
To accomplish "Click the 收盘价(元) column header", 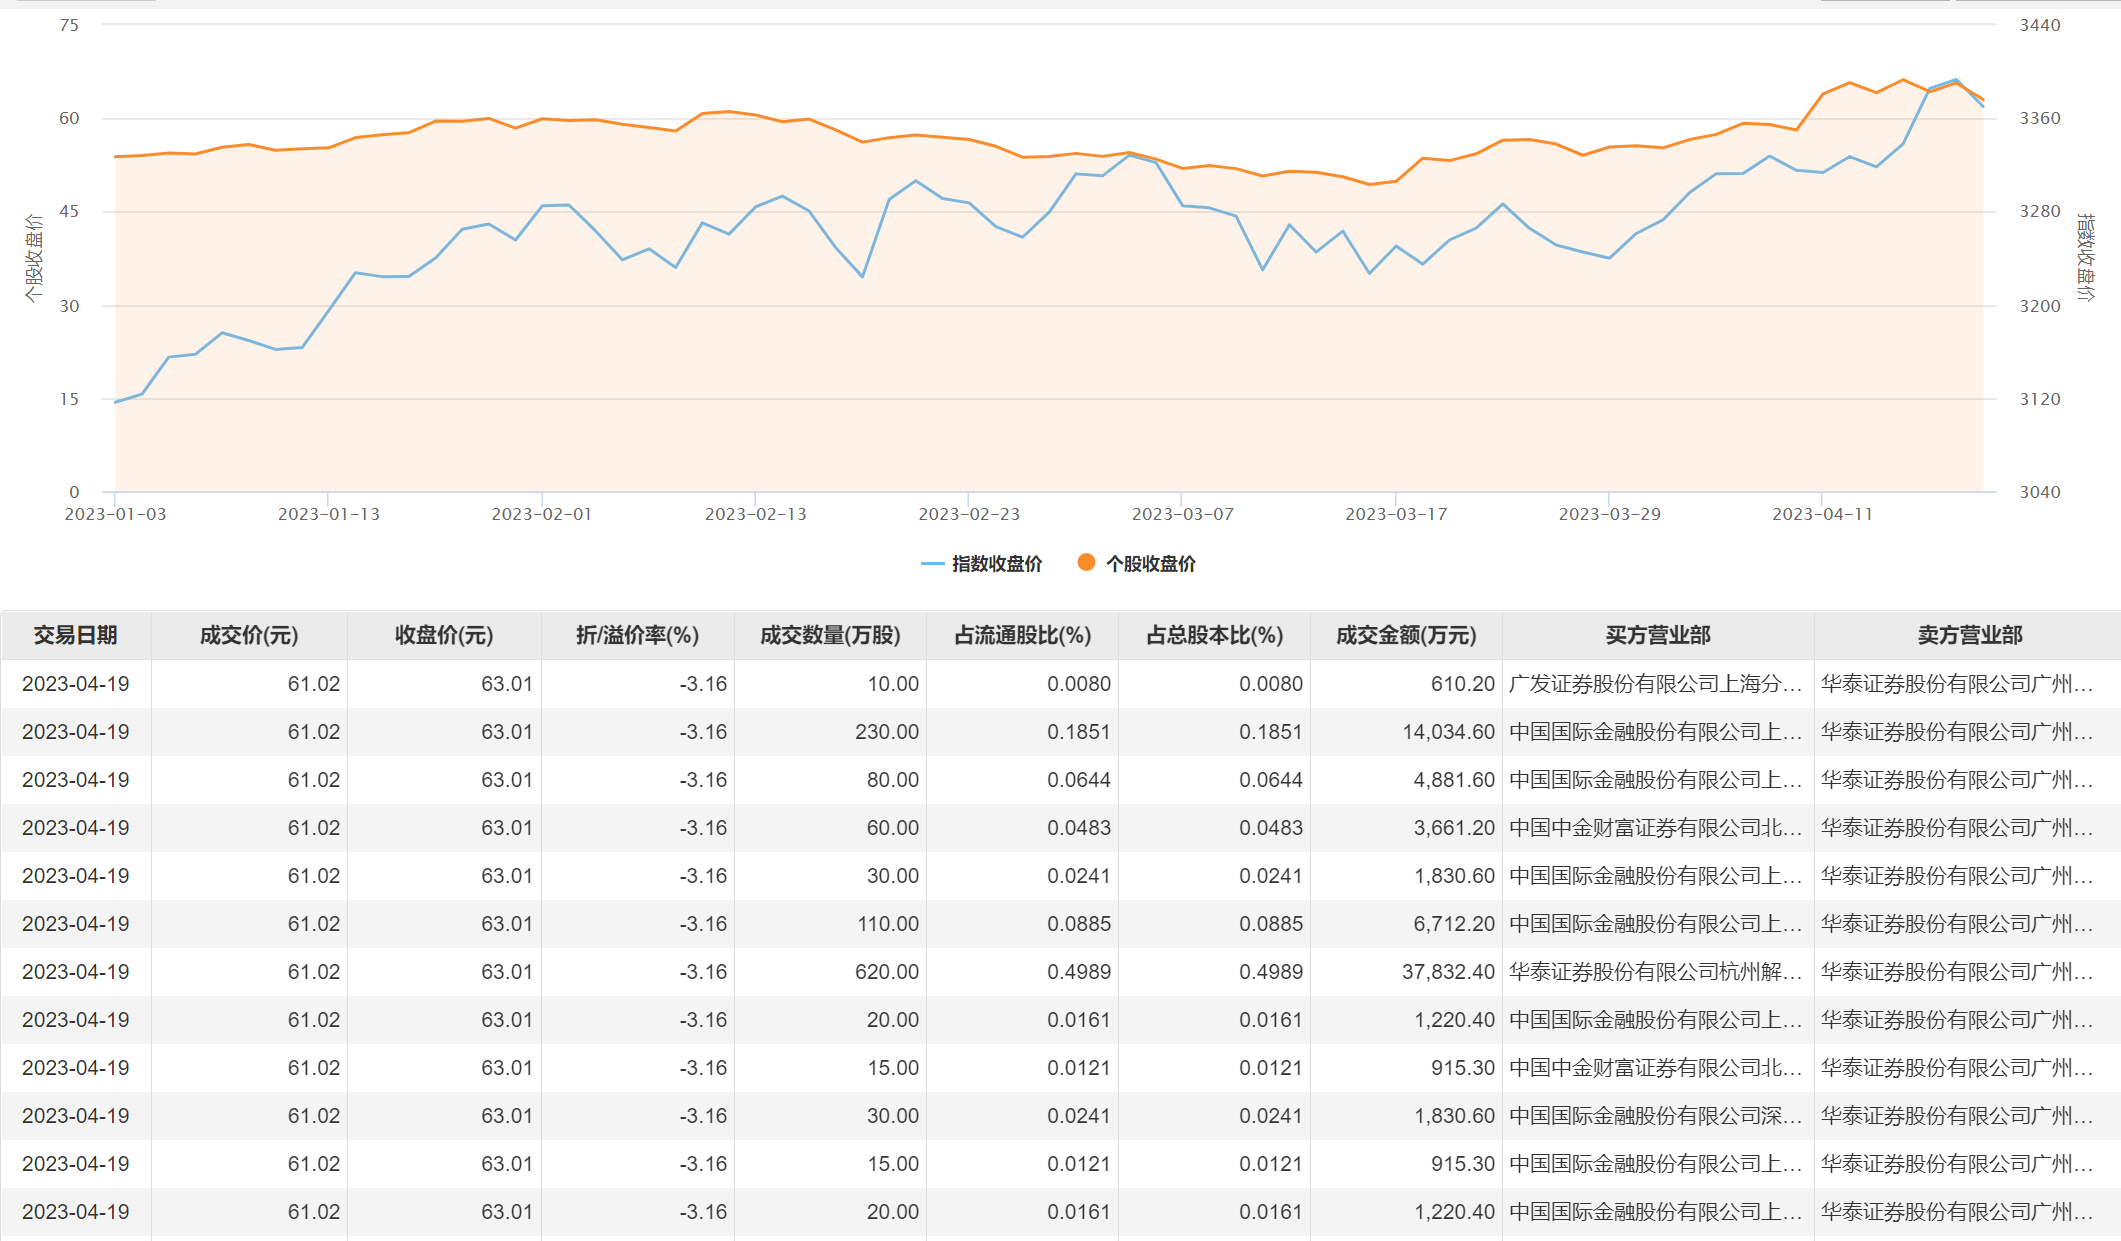I will [443, 635].
